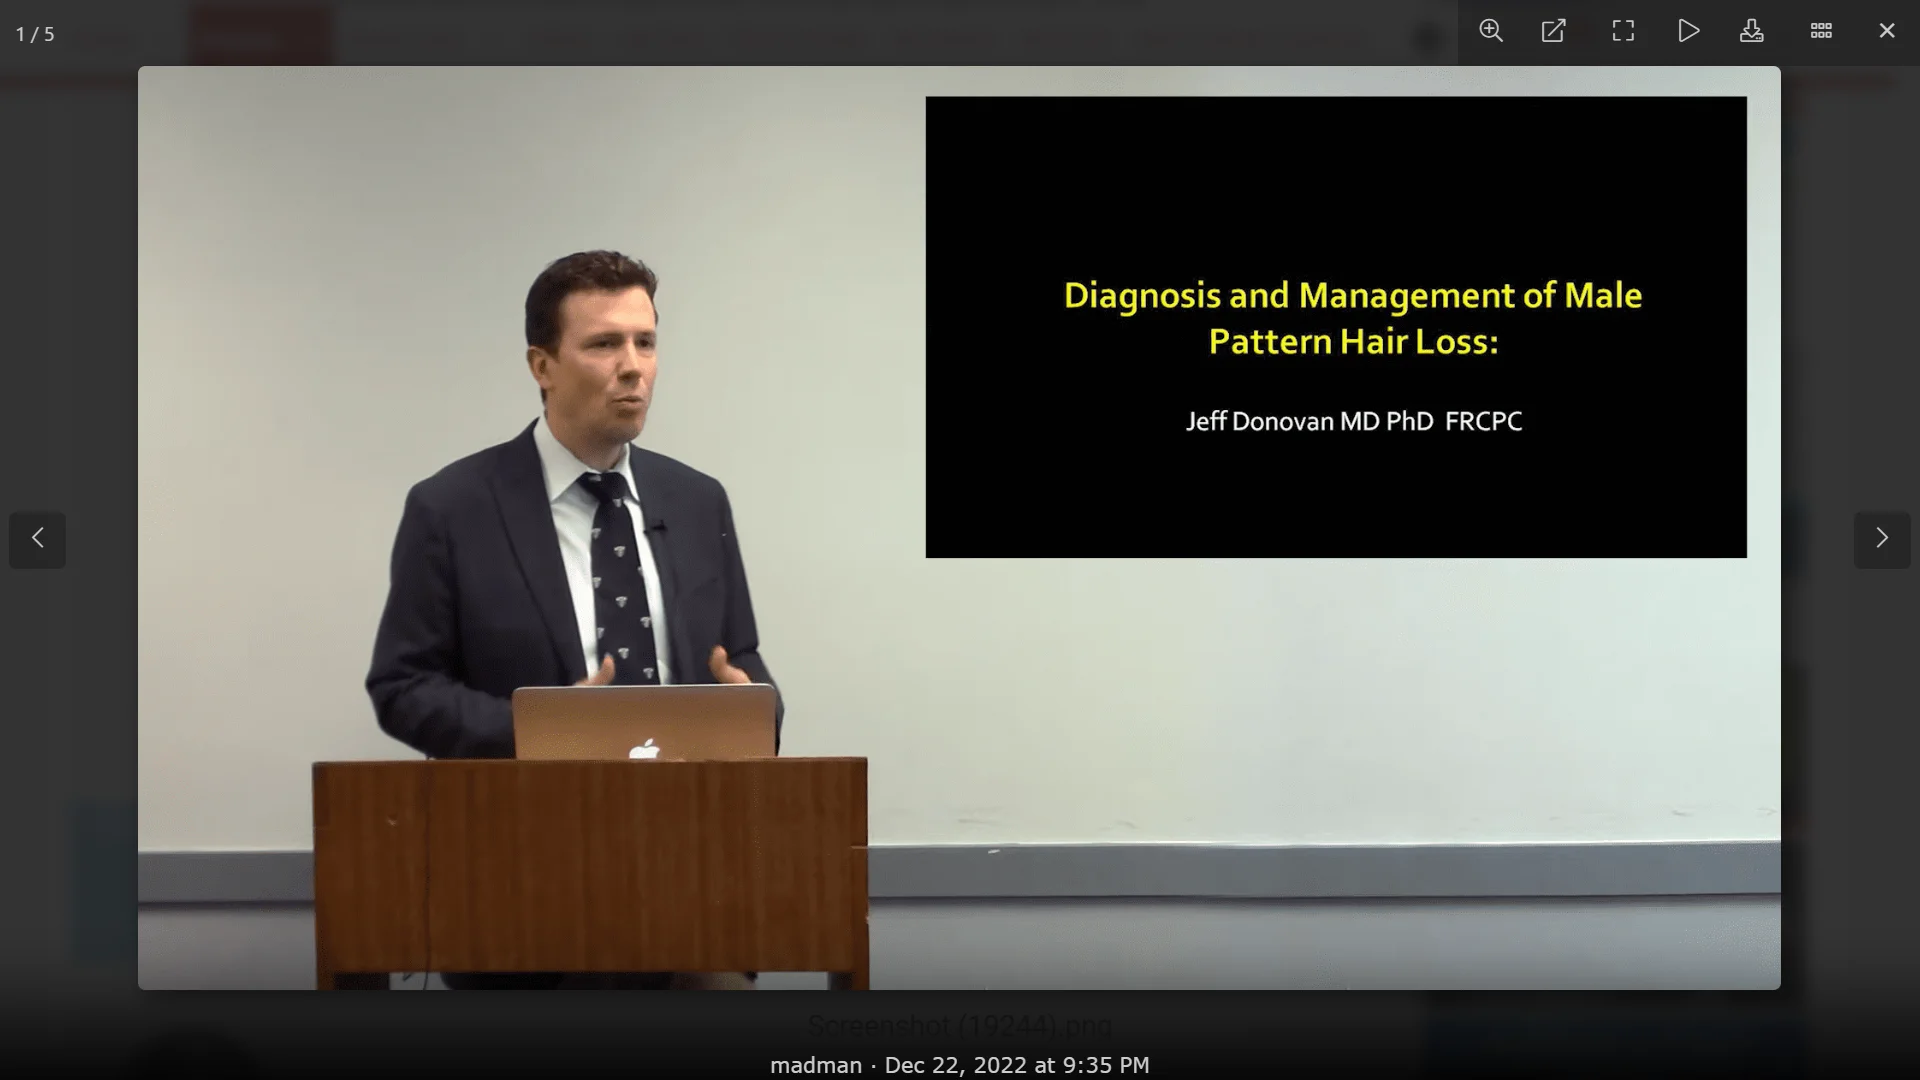The image size is (1920, 1080).
Task: Go to the next image
Action: click(1881, 539)
